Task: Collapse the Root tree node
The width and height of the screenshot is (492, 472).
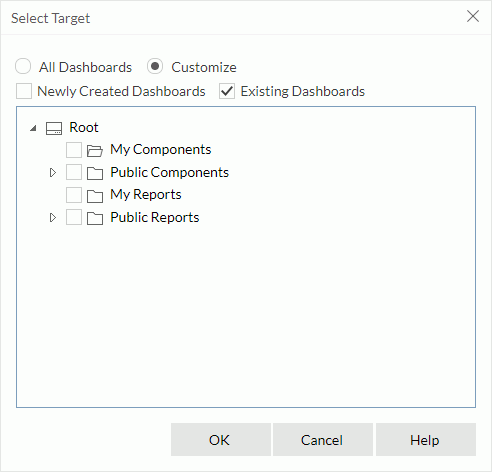Action: tap(33, 128)
